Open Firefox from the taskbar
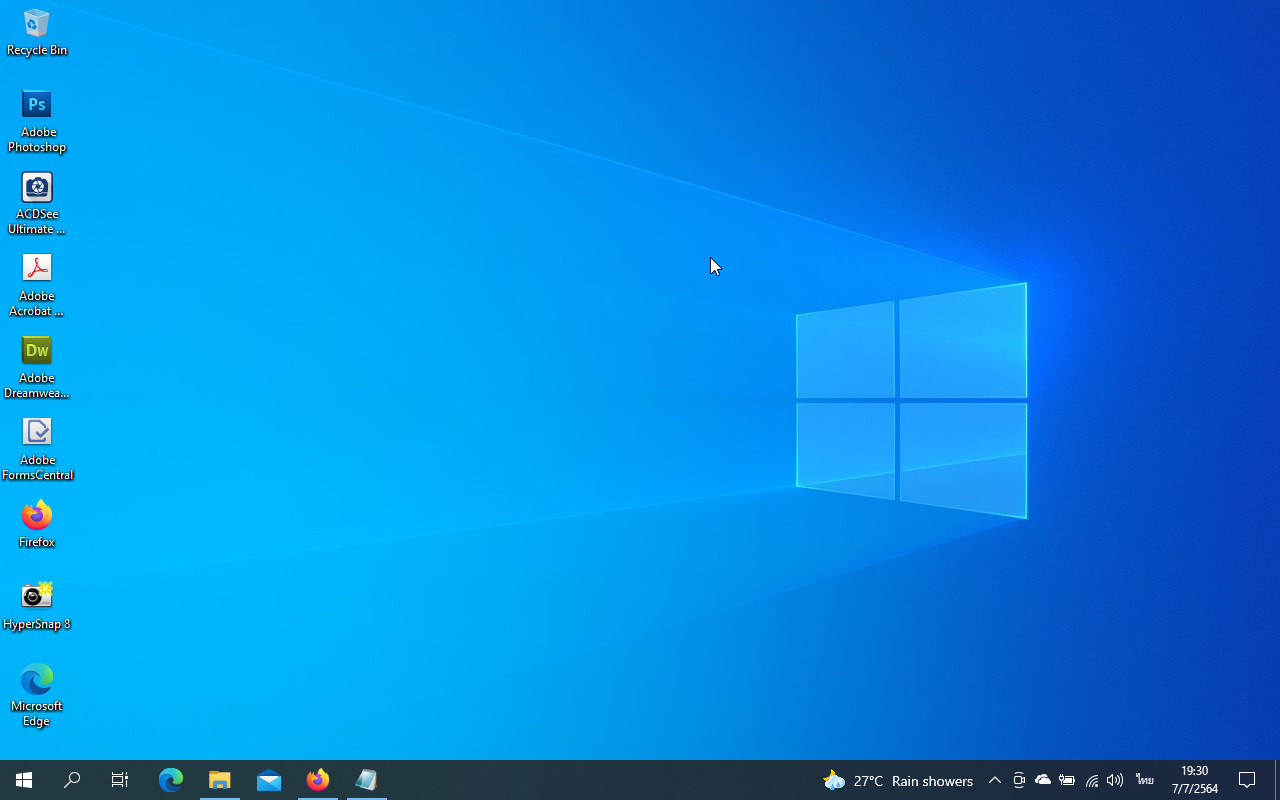The image size is (1280, 800). point(317,779)
